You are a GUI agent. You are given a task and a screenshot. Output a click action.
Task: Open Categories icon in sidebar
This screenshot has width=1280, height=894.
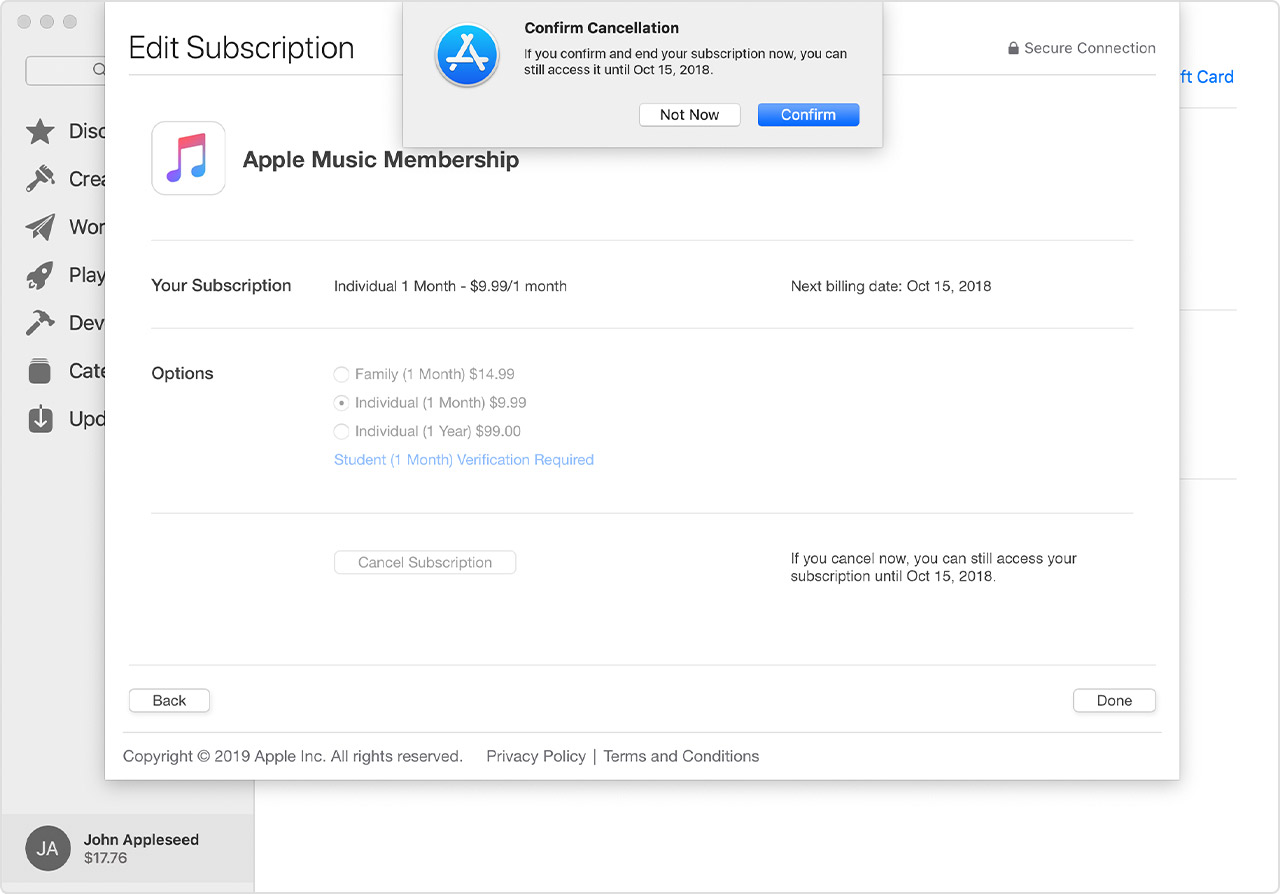tap(40, 371)
